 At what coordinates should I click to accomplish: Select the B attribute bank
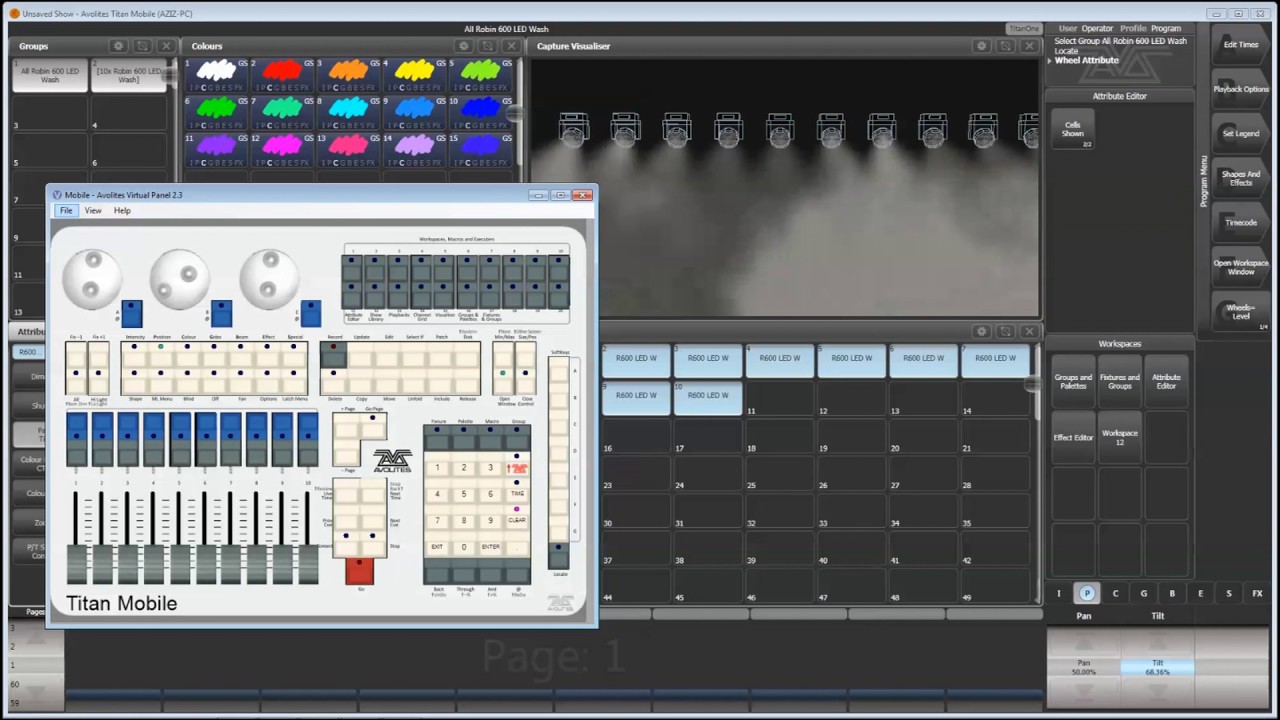[x=1172, y=593]
